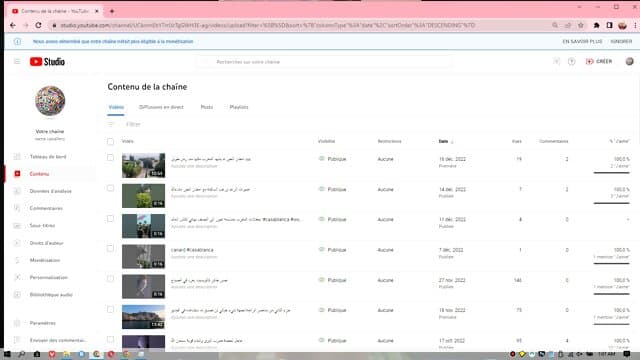The image size is (640, 360).
Task: Click the Filtrer filter icon
Action: tap(111, 124)
